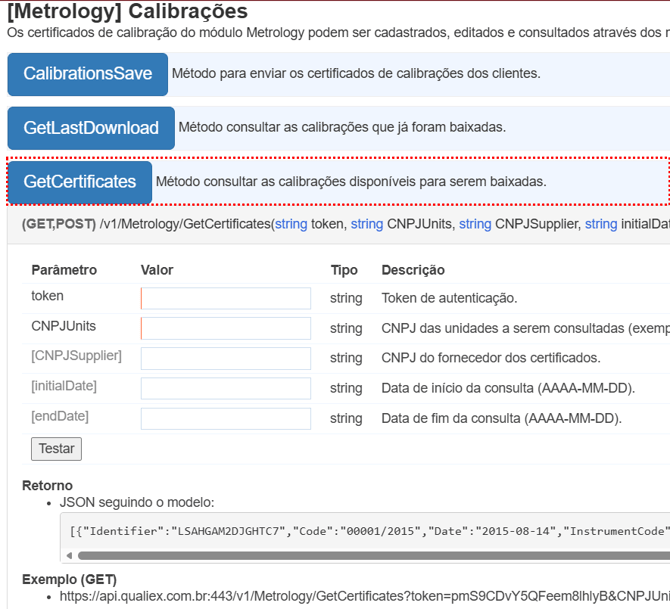670x609 pixels.
Task: Click the token parameter name label
Action: coord(47,297)
